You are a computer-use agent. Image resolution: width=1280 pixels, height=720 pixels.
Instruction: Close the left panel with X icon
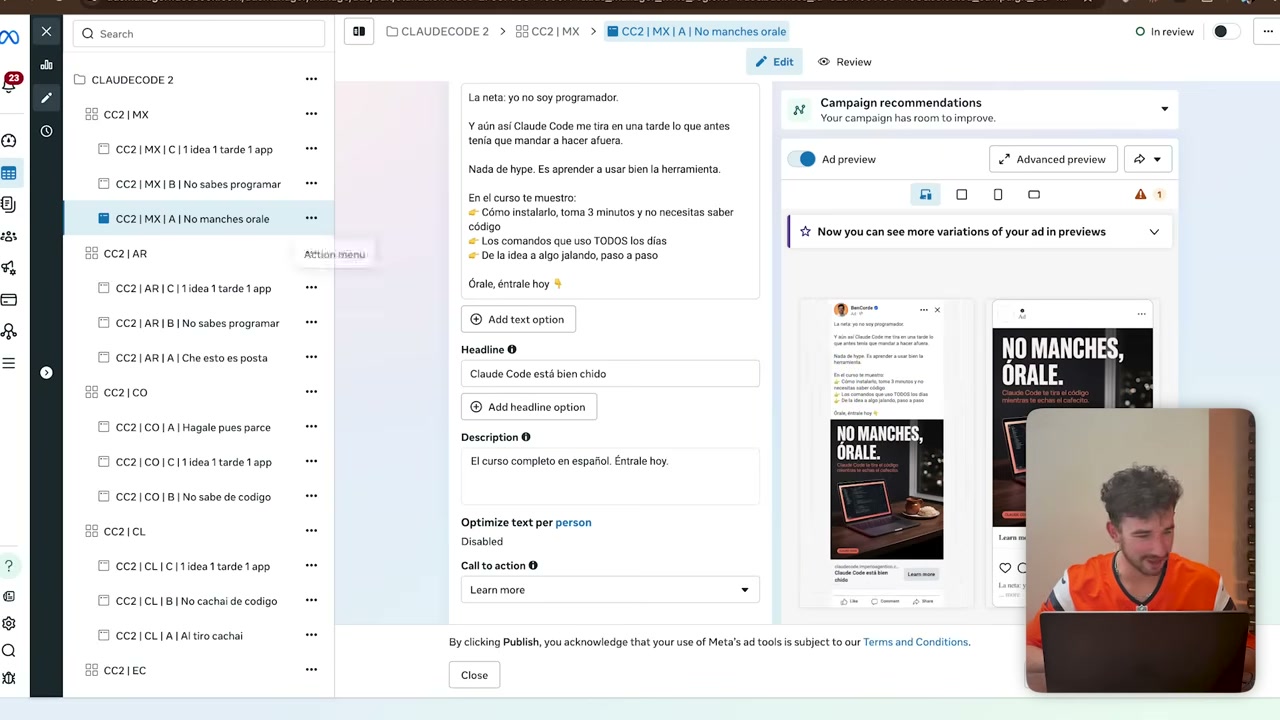[x=46, y=32]
